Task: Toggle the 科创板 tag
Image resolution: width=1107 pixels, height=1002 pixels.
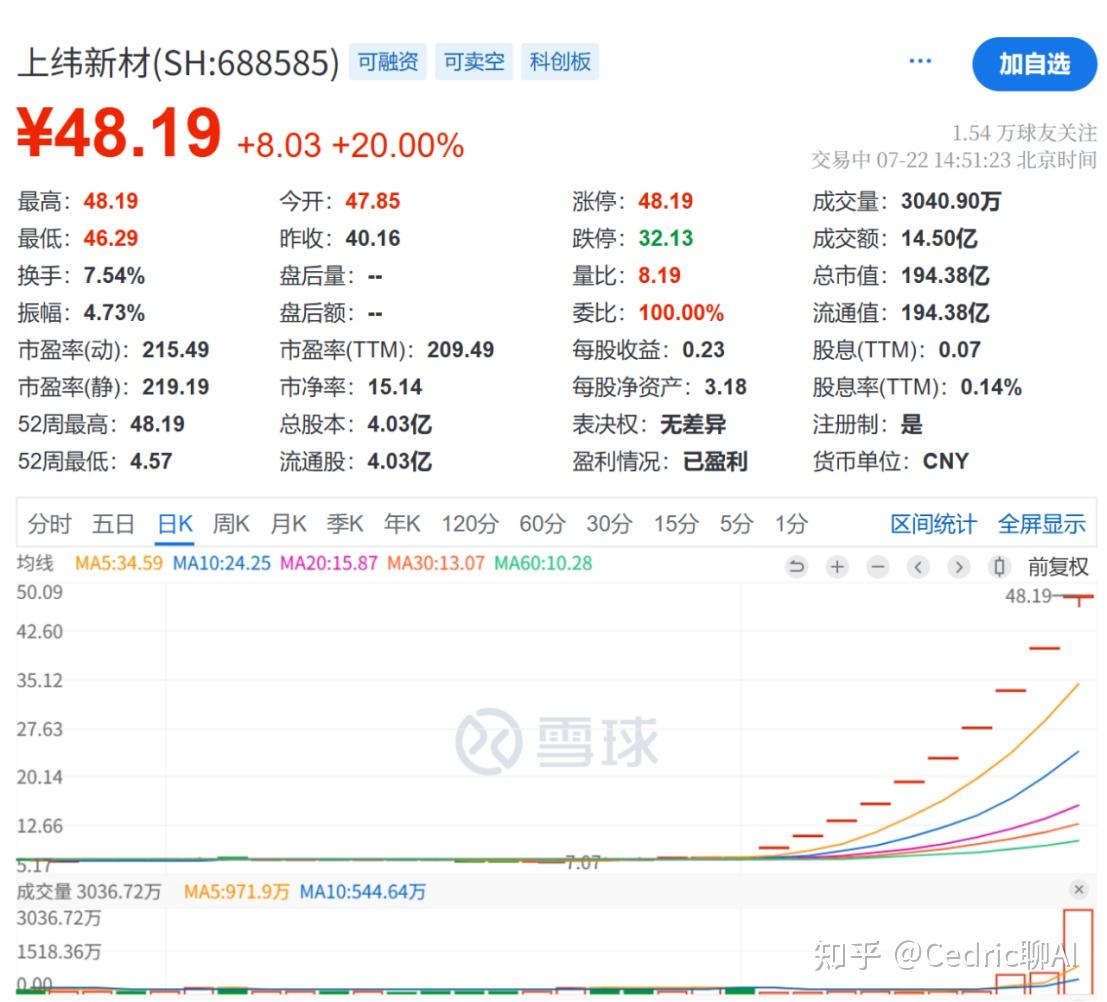Action: tap(560, 61)
